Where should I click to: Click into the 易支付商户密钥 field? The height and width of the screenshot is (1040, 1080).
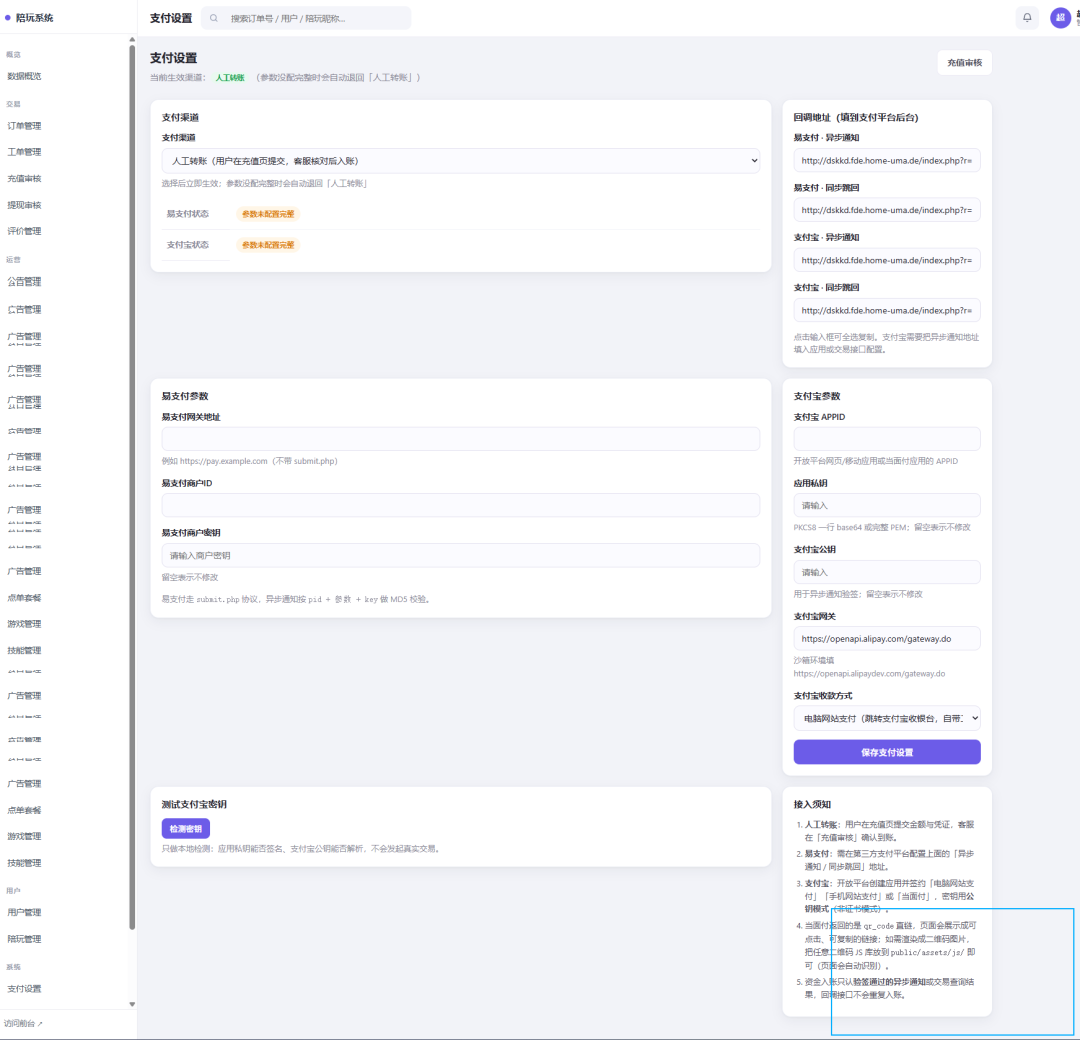point(461,555)
